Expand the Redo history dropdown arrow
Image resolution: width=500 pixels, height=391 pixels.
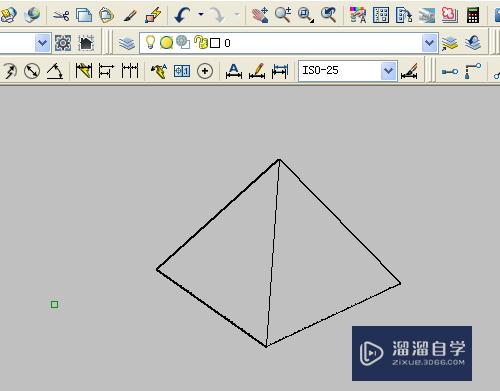pyautogui.click(x=237, y=14)
